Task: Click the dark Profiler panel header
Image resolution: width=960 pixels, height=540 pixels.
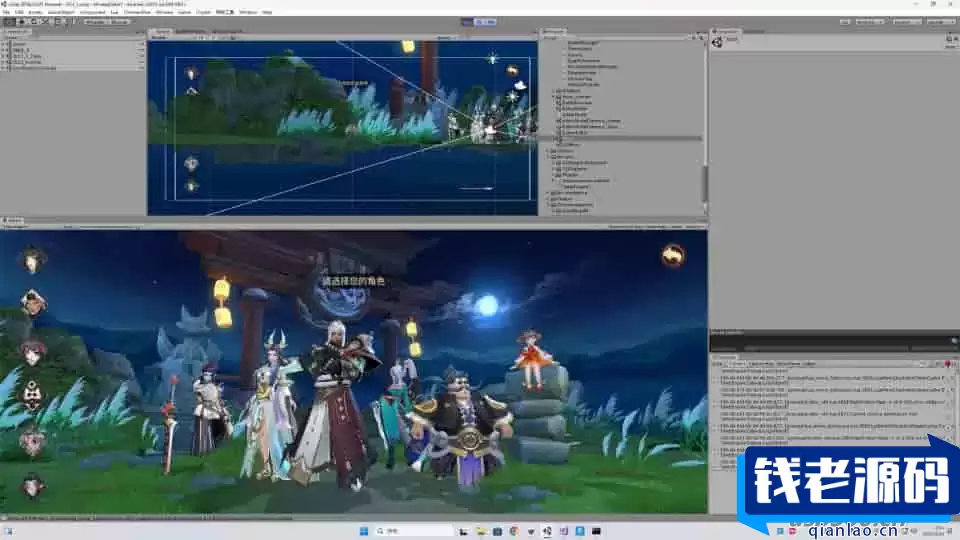Action: pos(834,333)
